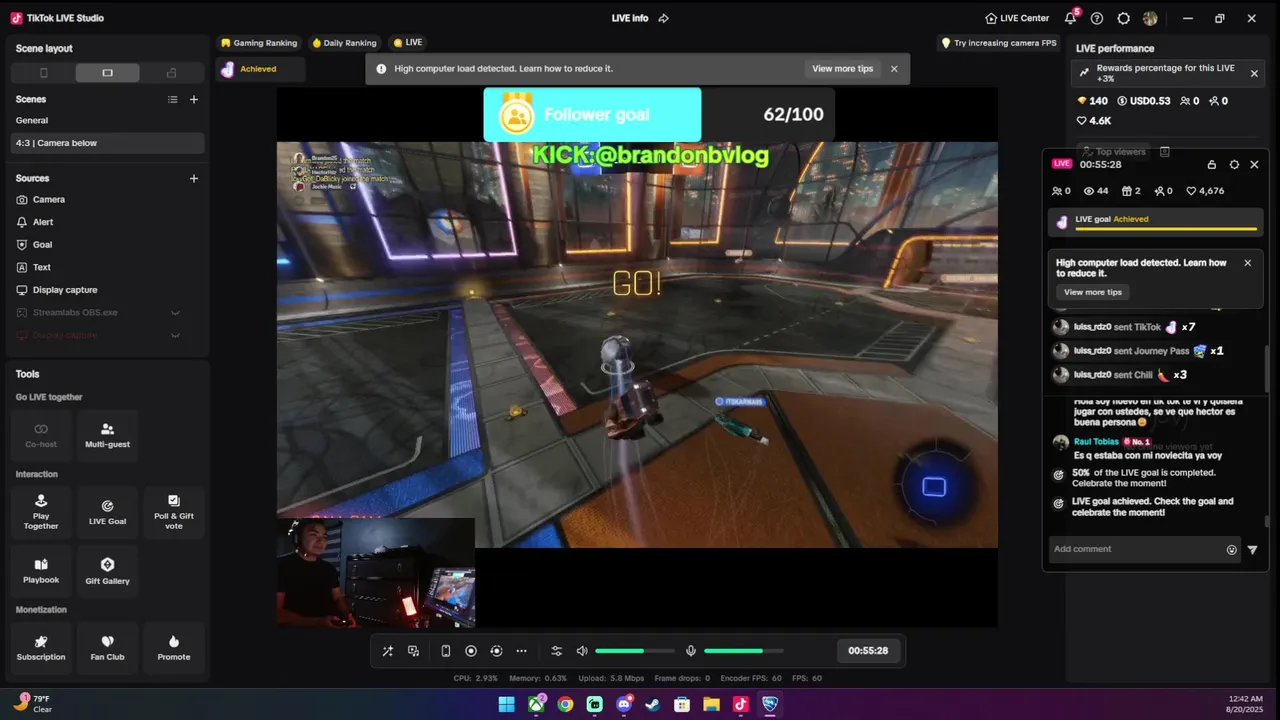1280x720 pixels.
Task: Click View more tips in chat panel
Action: pyautogui.click(x=1093, y=292)
